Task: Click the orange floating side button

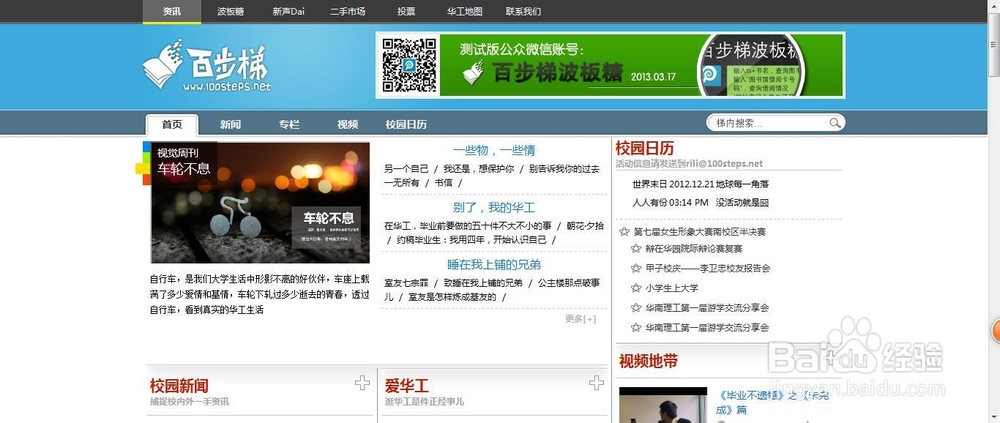Action: (996, 331)
